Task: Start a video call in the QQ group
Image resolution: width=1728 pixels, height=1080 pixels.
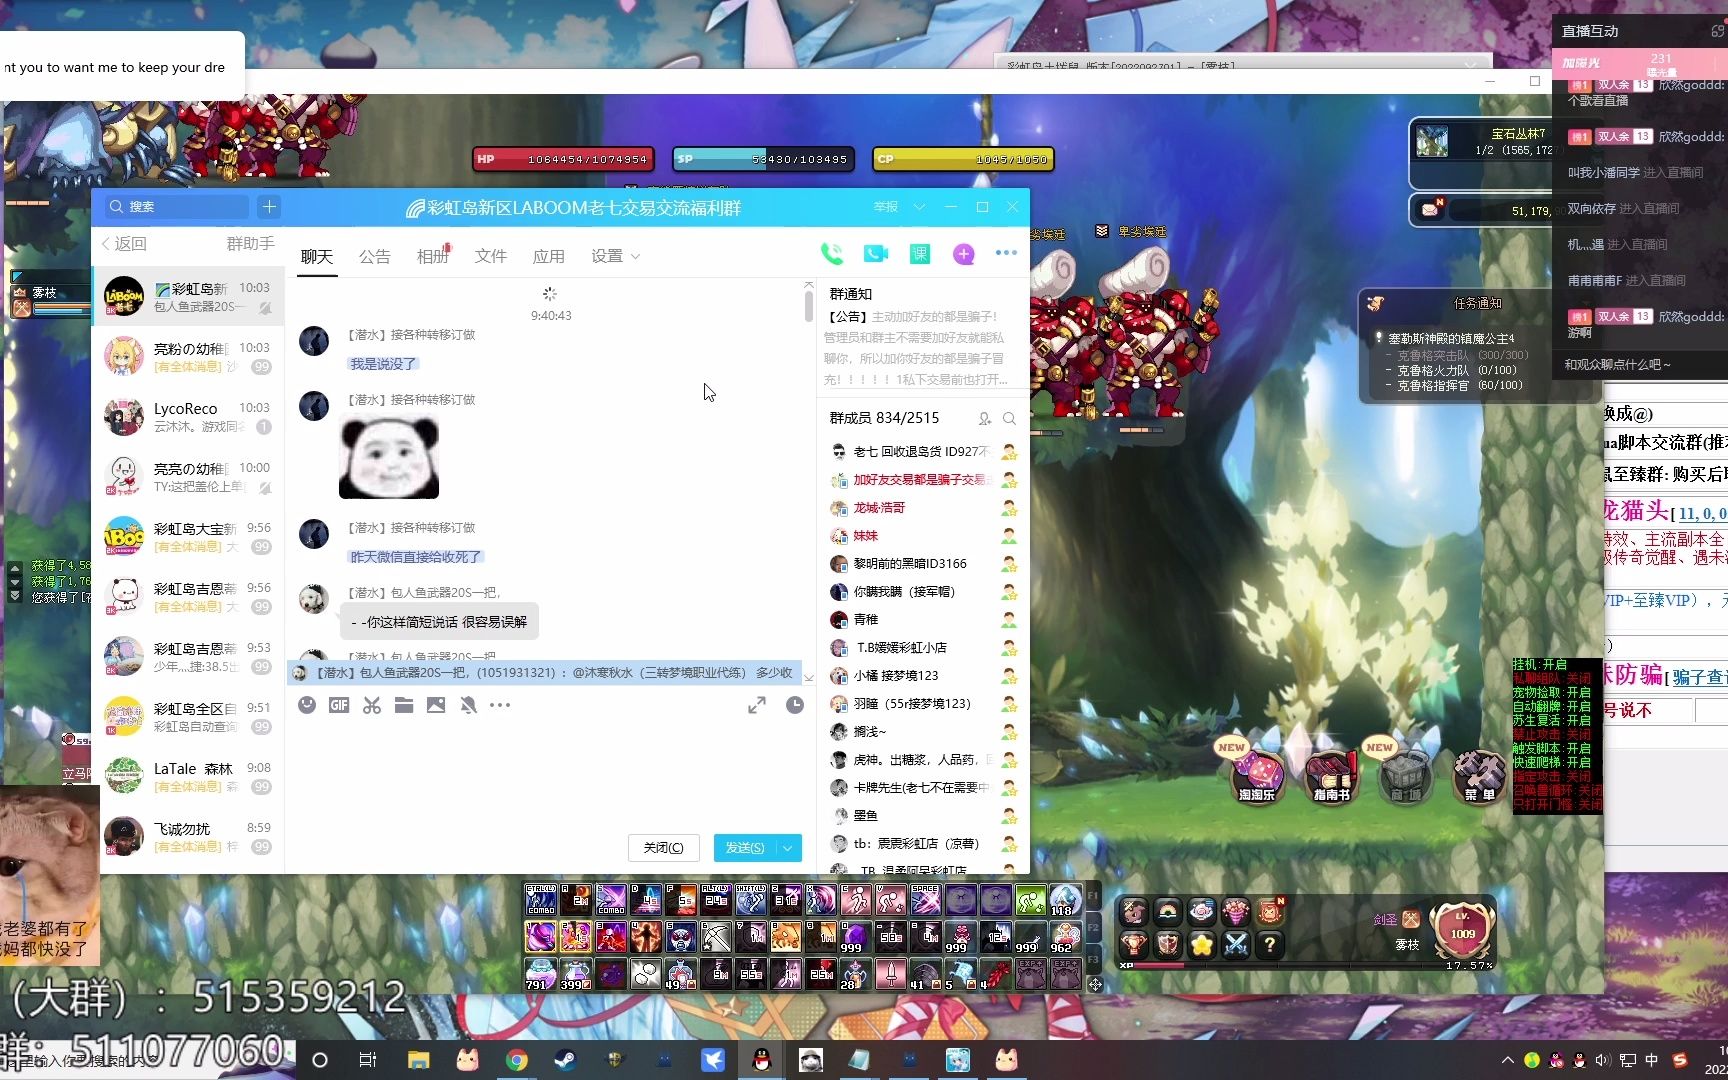Action: 876,255
